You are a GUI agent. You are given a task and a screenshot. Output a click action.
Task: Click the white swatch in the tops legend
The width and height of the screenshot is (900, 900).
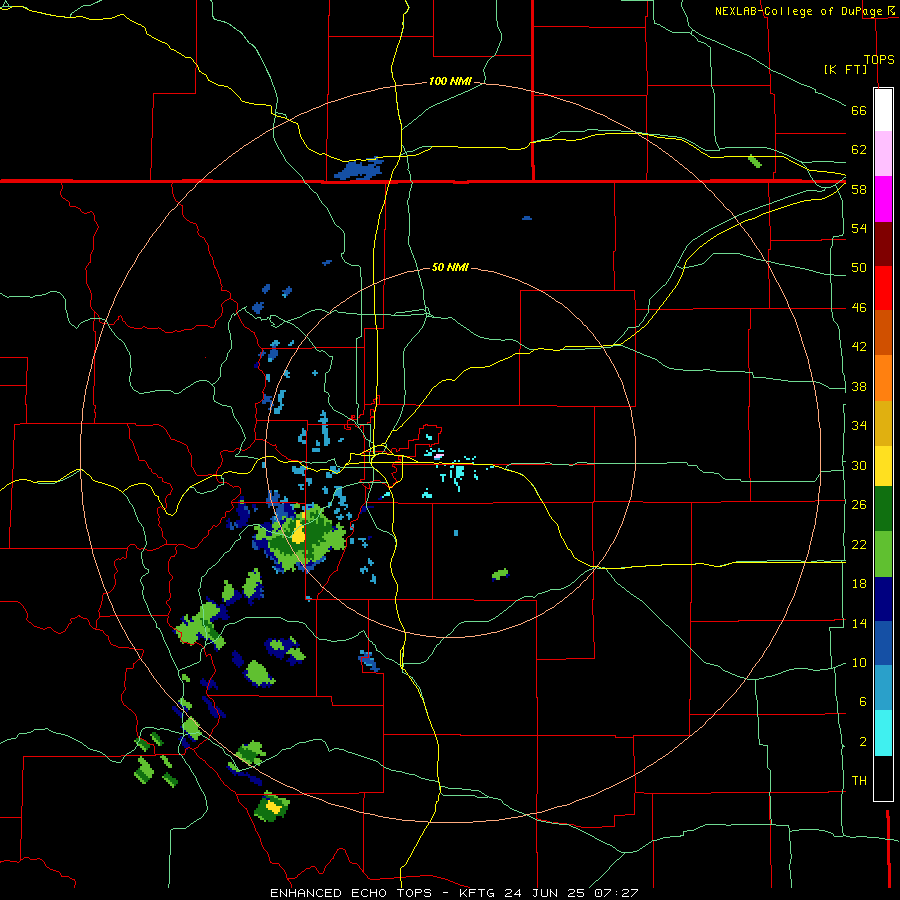point(883,110)
